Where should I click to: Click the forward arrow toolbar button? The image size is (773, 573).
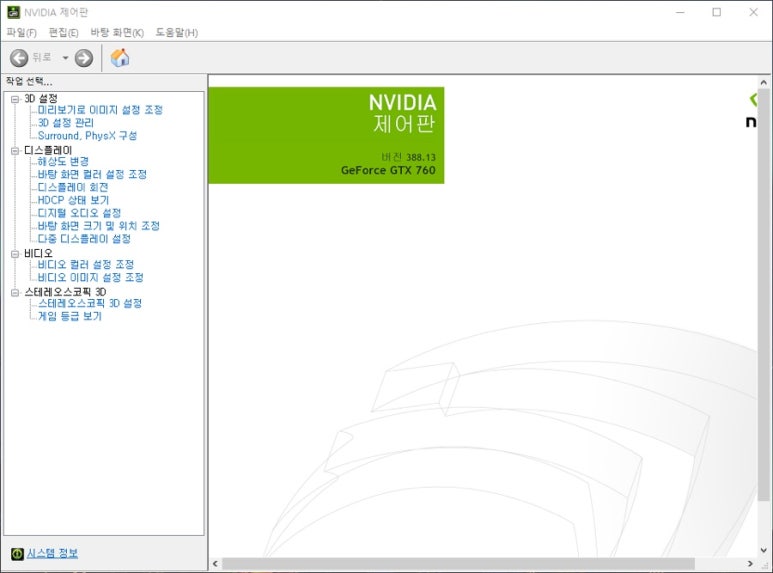[84, 58]
